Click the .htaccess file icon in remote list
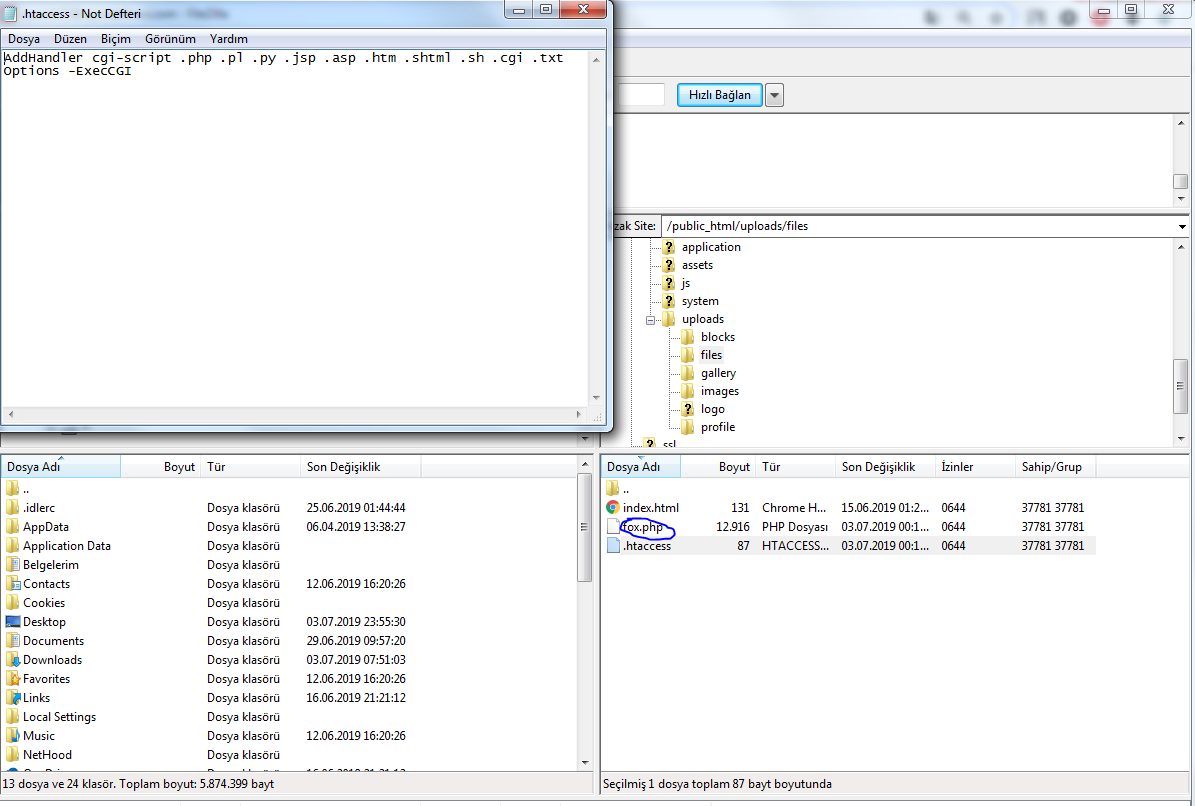 (x=613, y=545)
